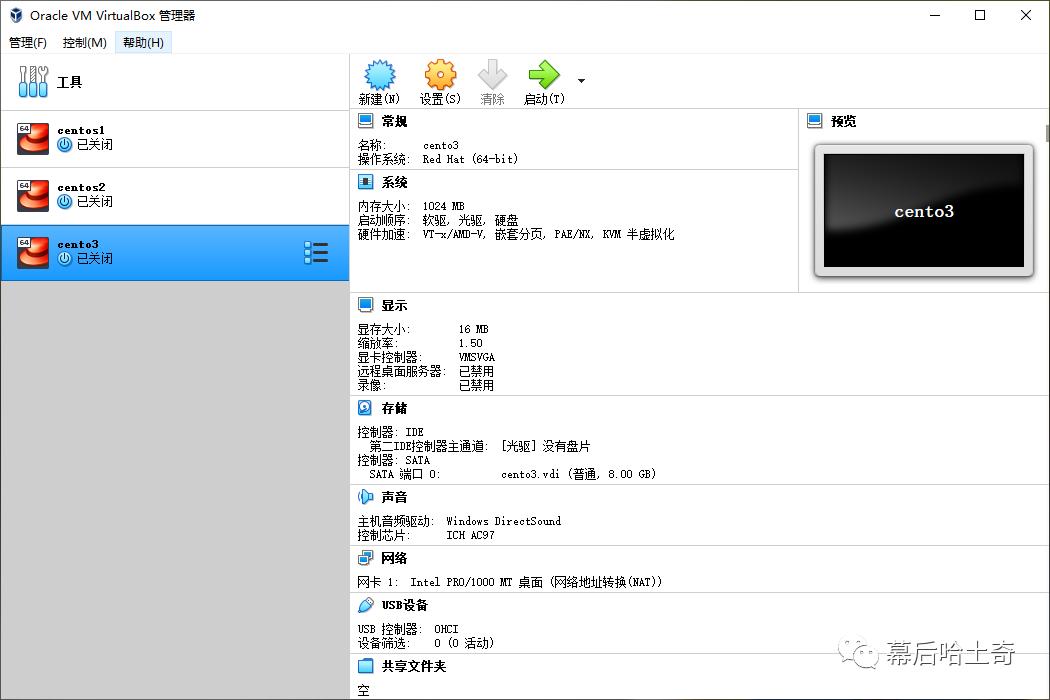The image size is (1050, 700).
Task: Click the Audio section speaker icon
Action: 366,497
